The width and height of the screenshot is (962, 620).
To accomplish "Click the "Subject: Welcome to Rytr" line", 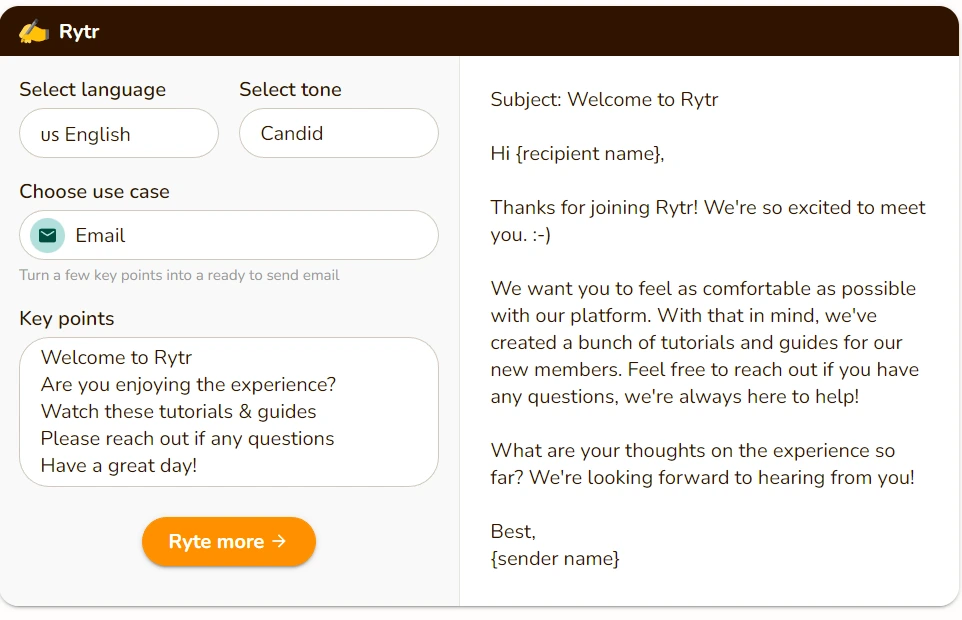I will [x=604, y=100].
